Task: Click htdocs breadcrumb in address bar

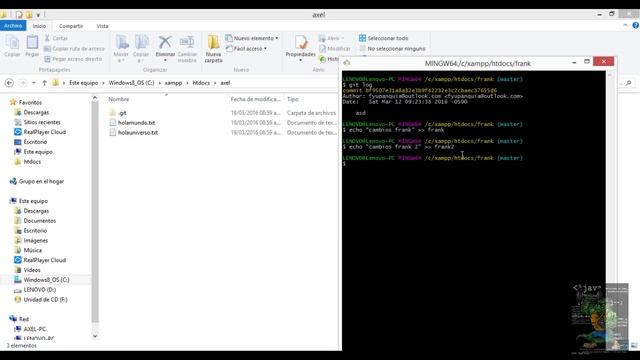Action: point(201,83)
